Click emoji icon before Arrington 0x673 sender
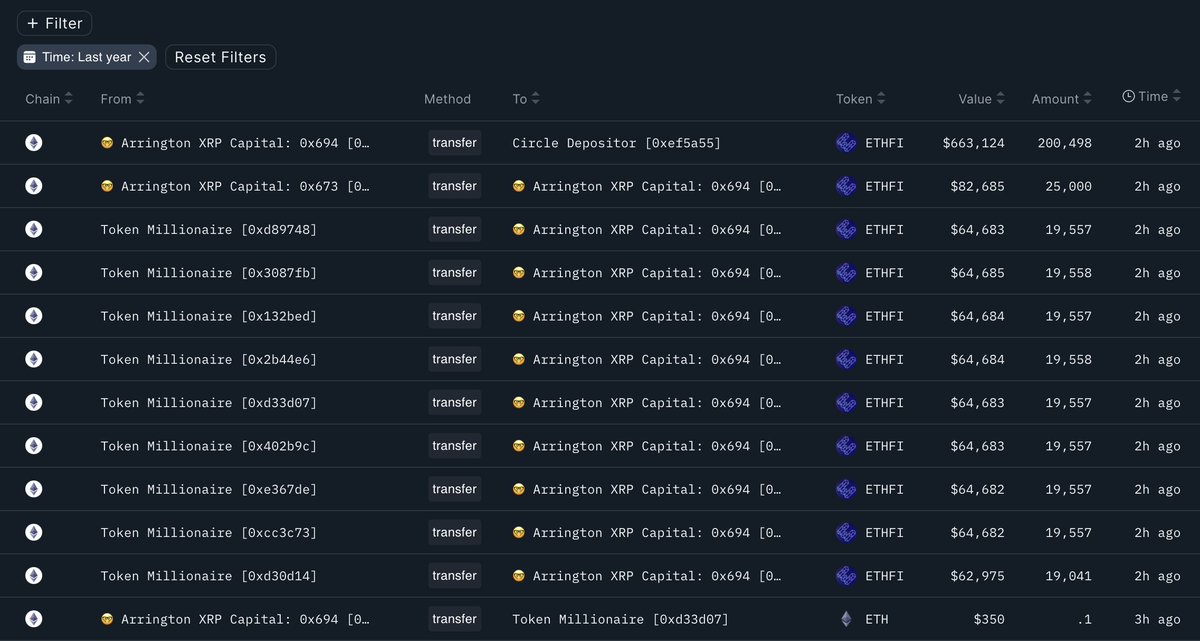This screenshot has height=641, width=1200. pos(107,186)
